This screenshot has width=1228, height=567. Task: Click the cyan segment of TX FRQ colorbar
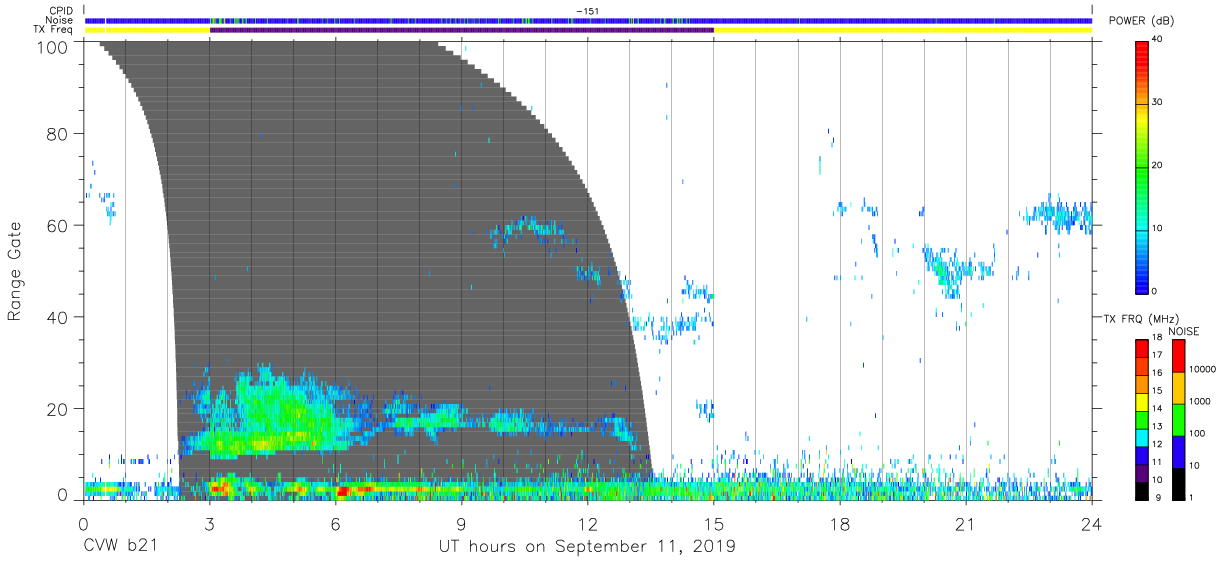[1141, 437]
